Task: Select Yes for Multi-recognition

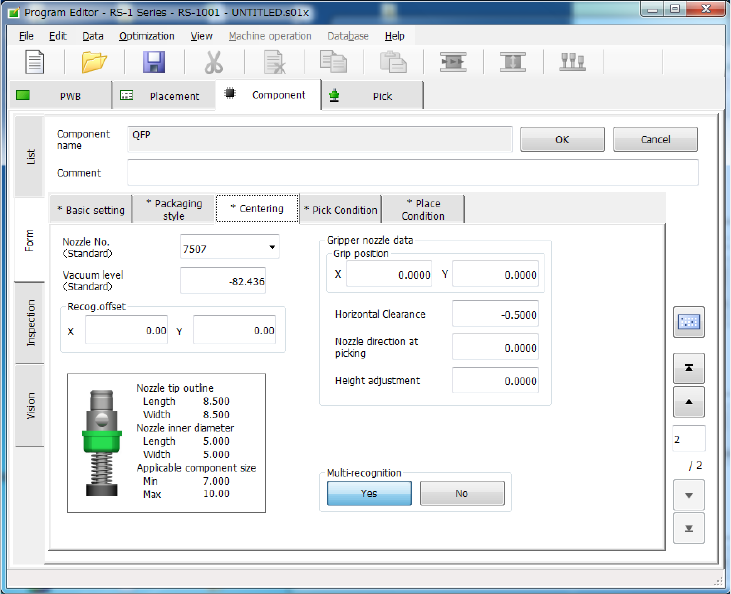Action: click(x=369, y=493)
